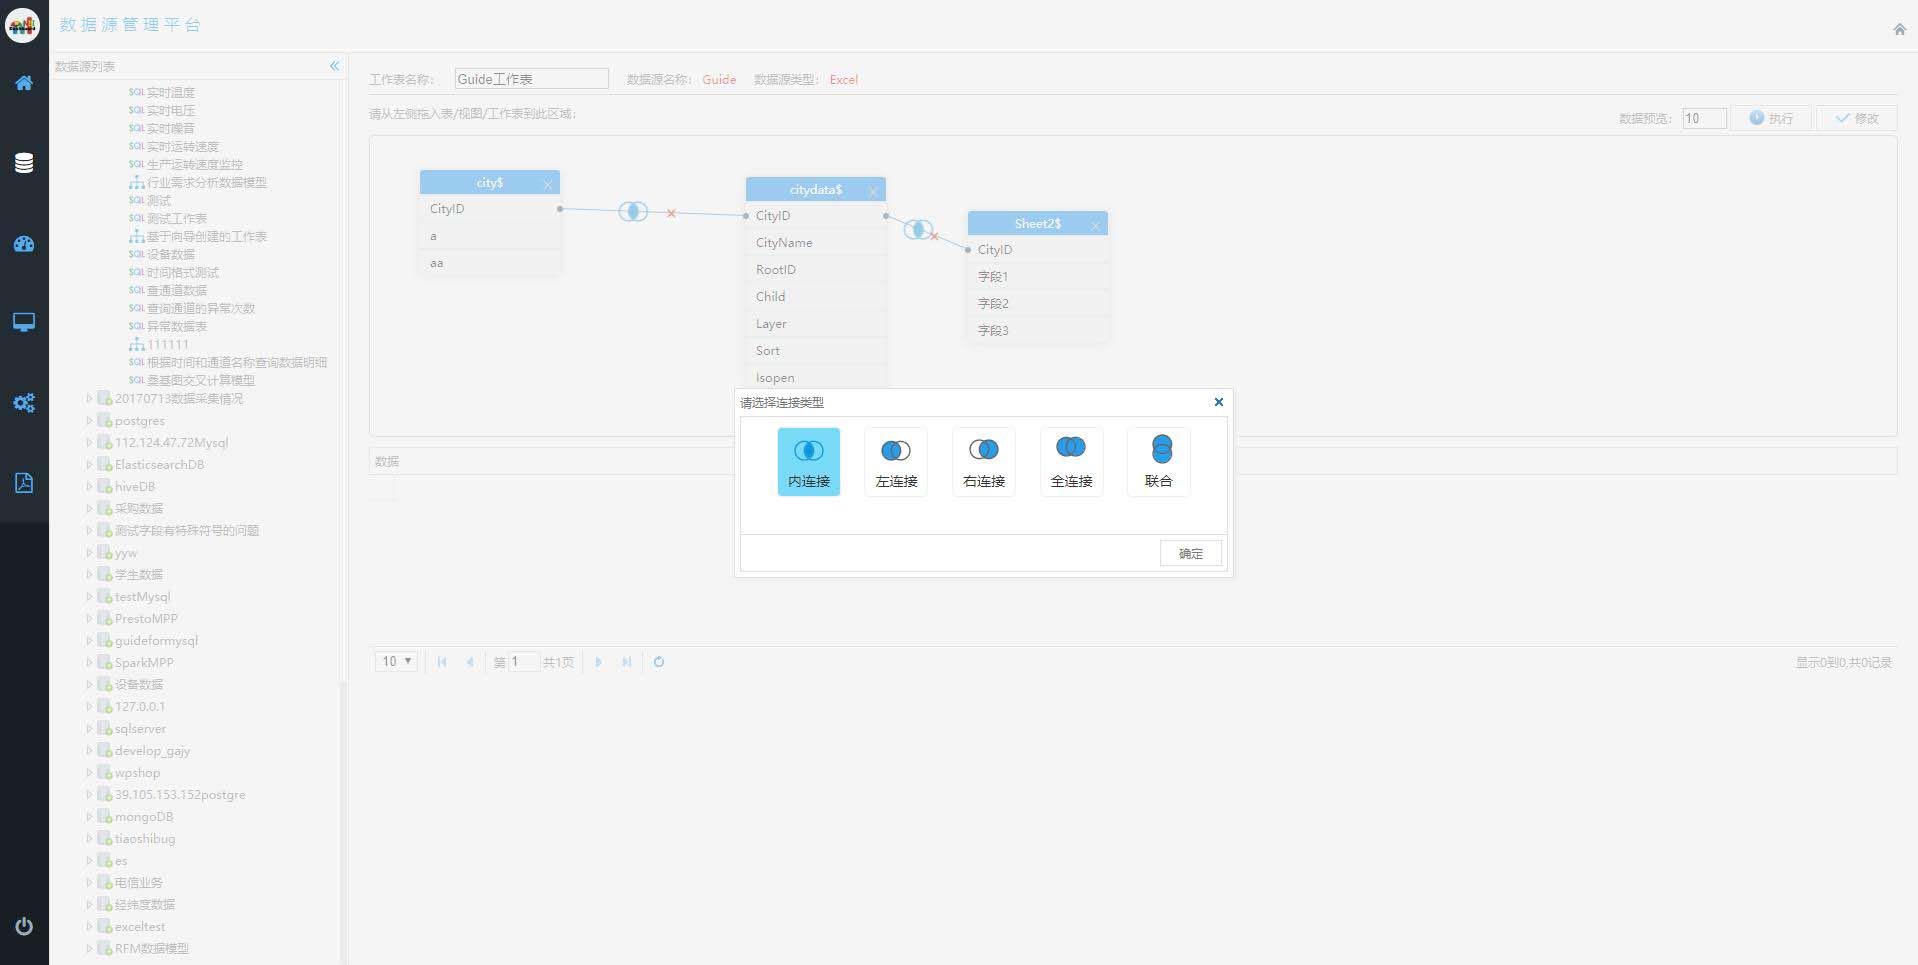1918x965 pixels.
Task: Click the 工作表名称 input field
Action: [x=531, y=79]
